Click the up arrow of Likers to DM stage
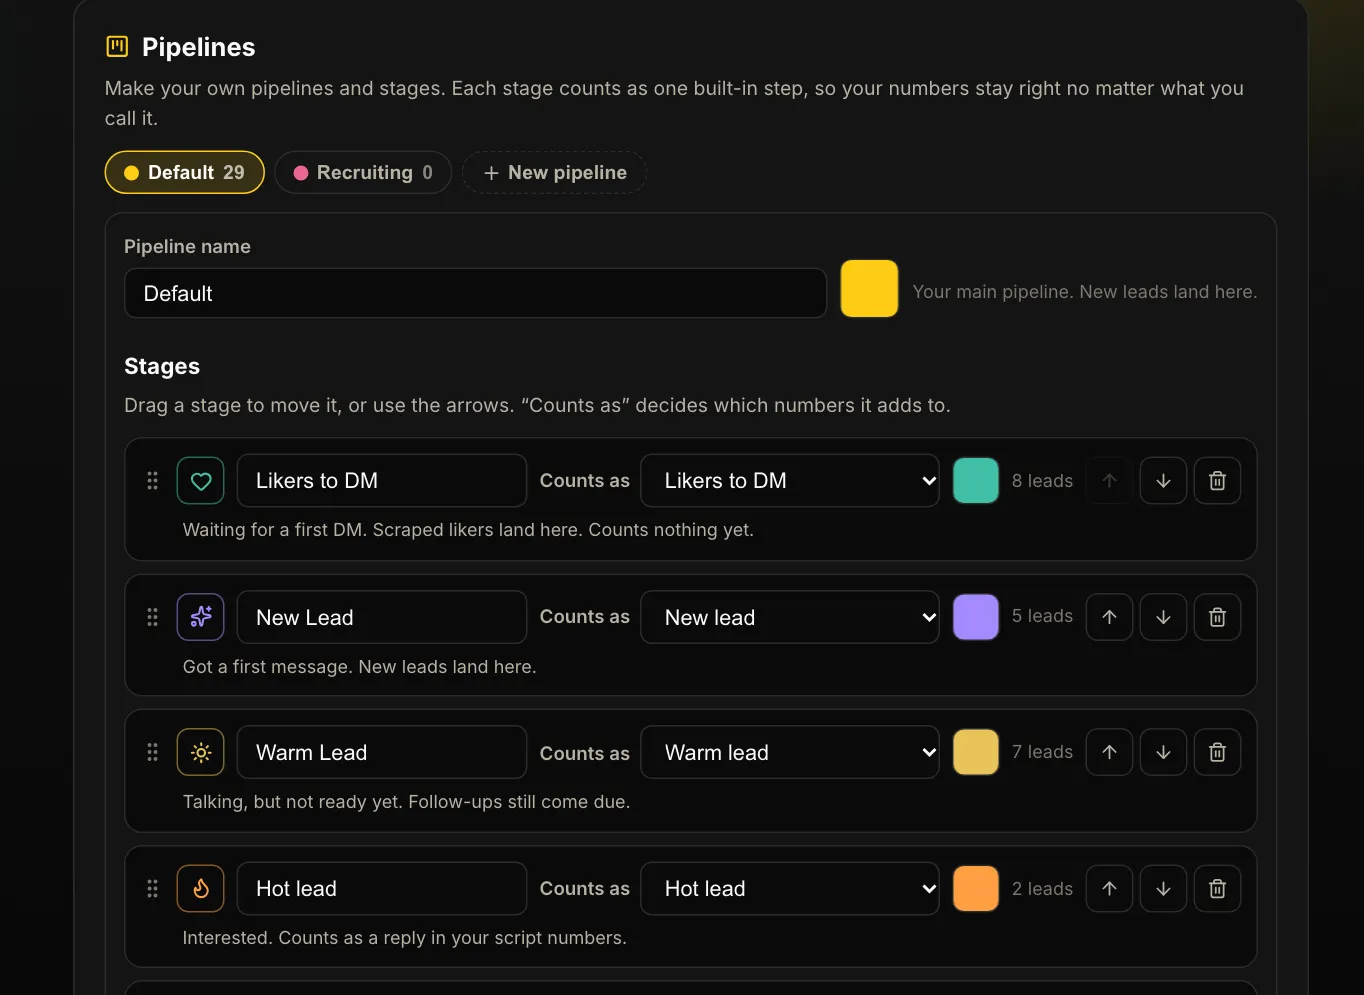This screenshot has width=1364, height=995. pyautogui.click(x=1109, y=481)
